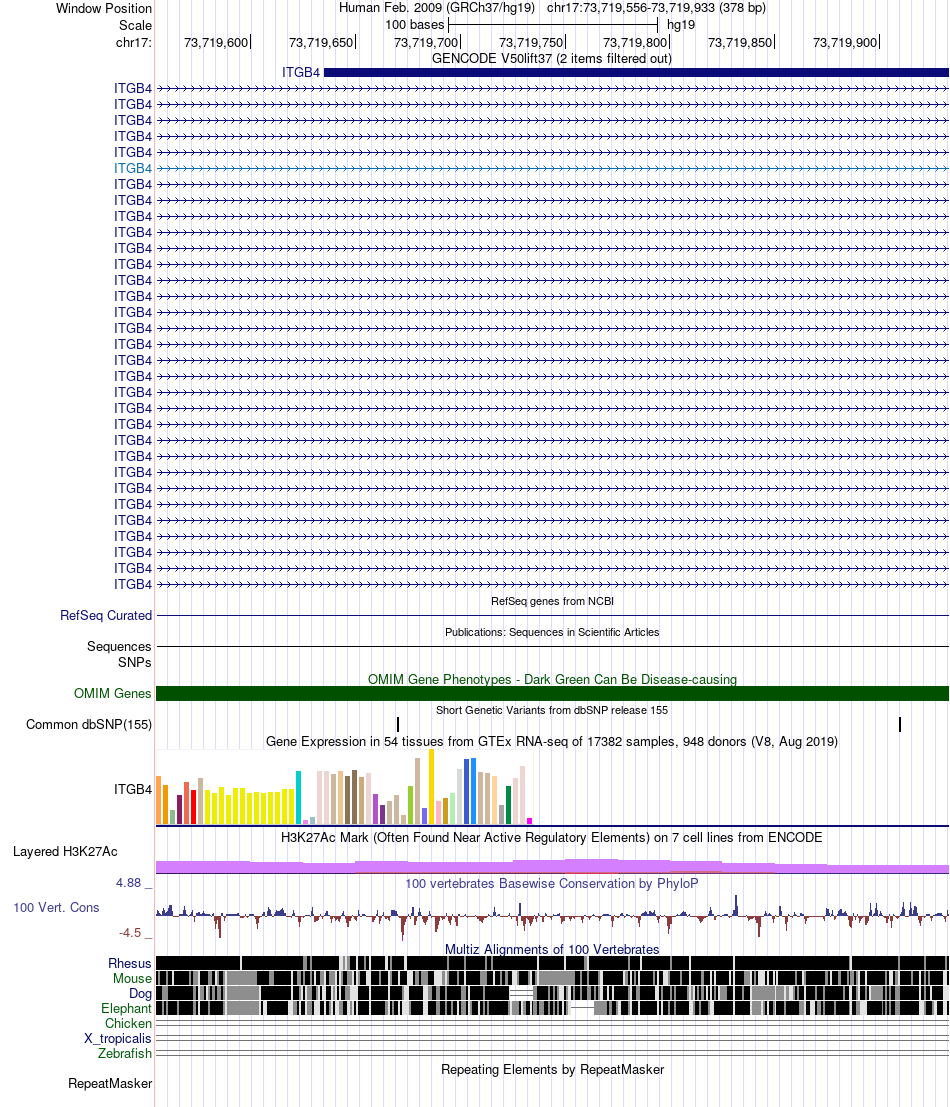Click the small magenta bar ending GTEx chart
Screen dimensions: 950x1107
(529, 820)
